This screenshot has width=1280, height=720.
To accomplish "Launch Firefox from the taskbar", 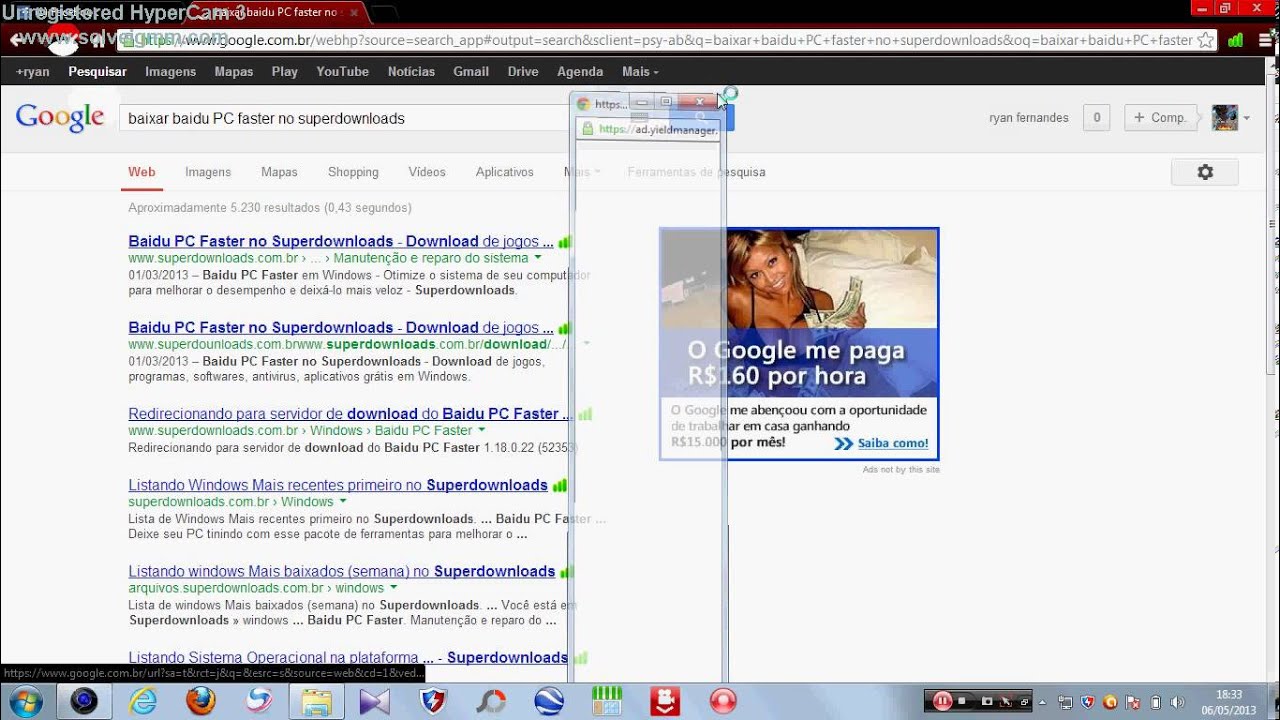I will tap(200, 702).
